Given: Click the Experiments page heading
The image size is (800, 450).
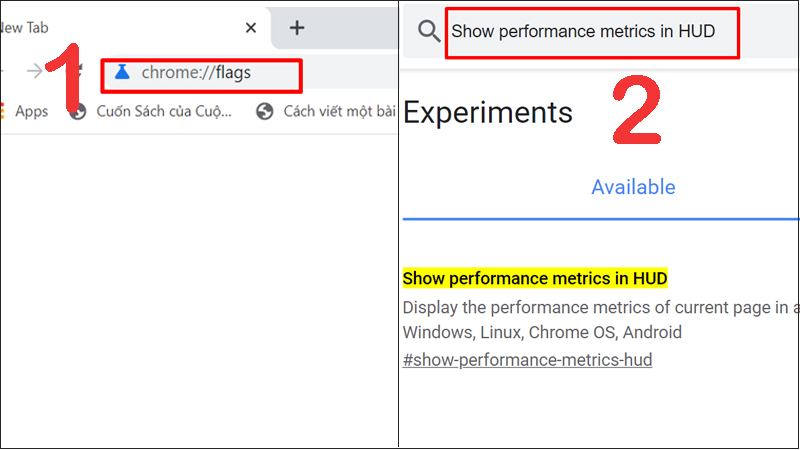Looking at the screenshot, I should 488,112.
